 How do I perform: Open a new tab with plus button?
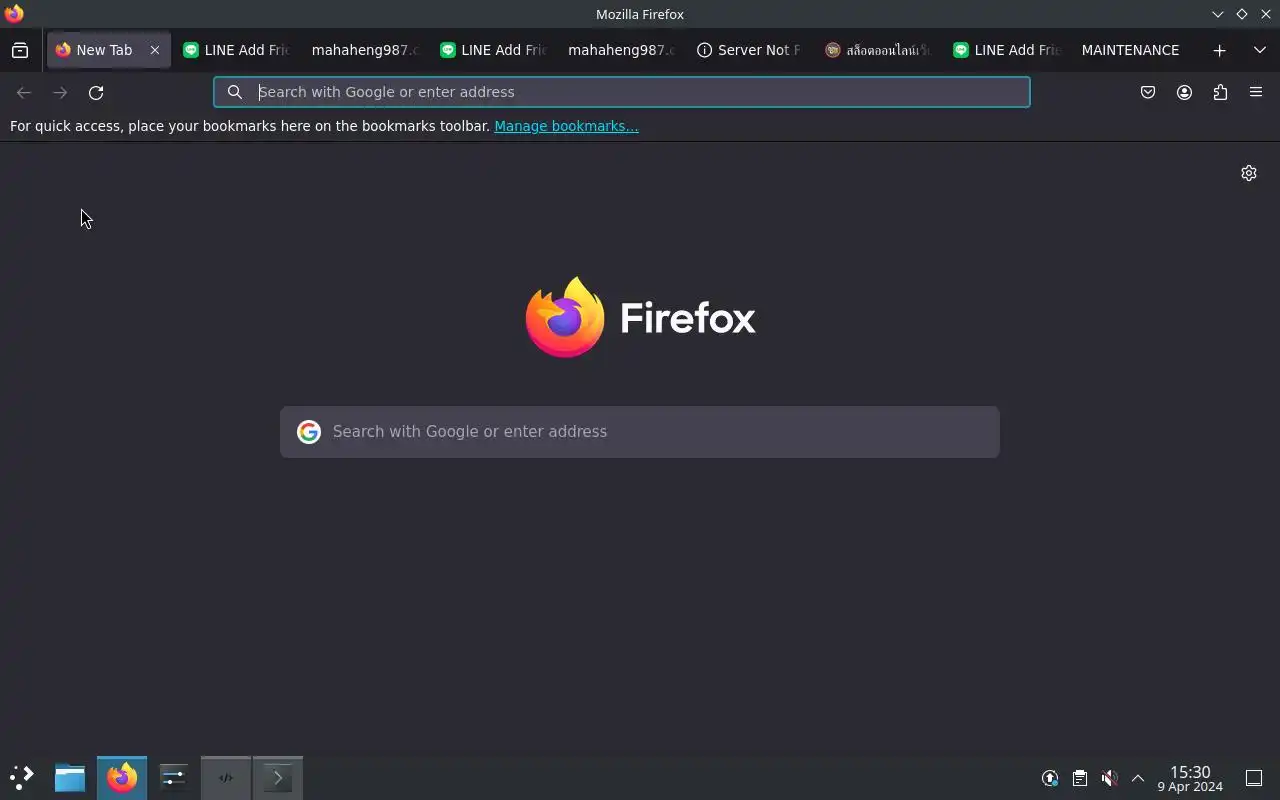point(1219,50)
